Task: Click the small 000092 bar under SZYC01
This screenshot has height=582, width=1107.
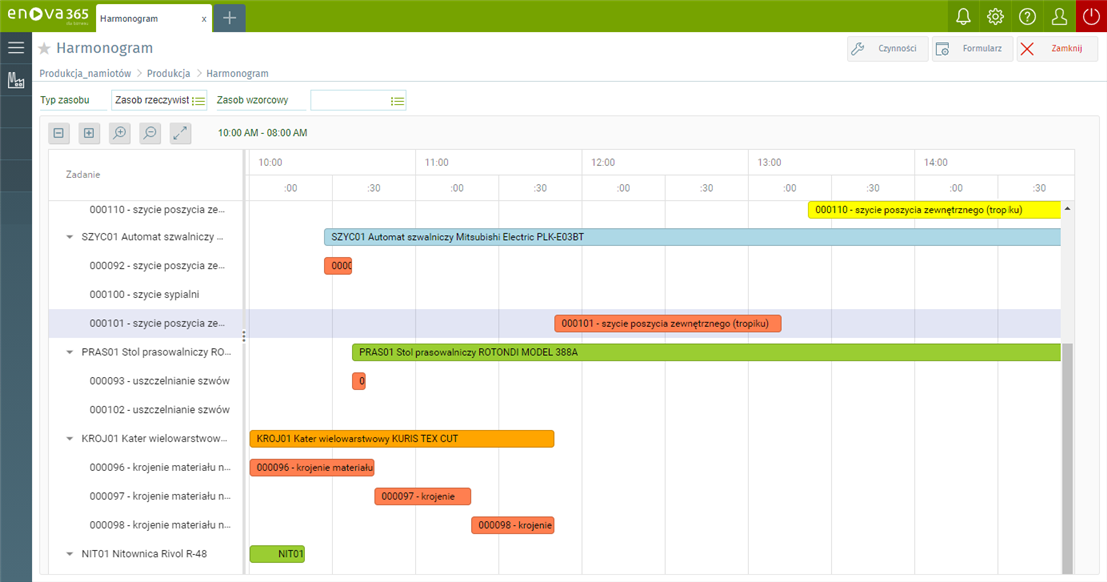Action: pos(338,266)
